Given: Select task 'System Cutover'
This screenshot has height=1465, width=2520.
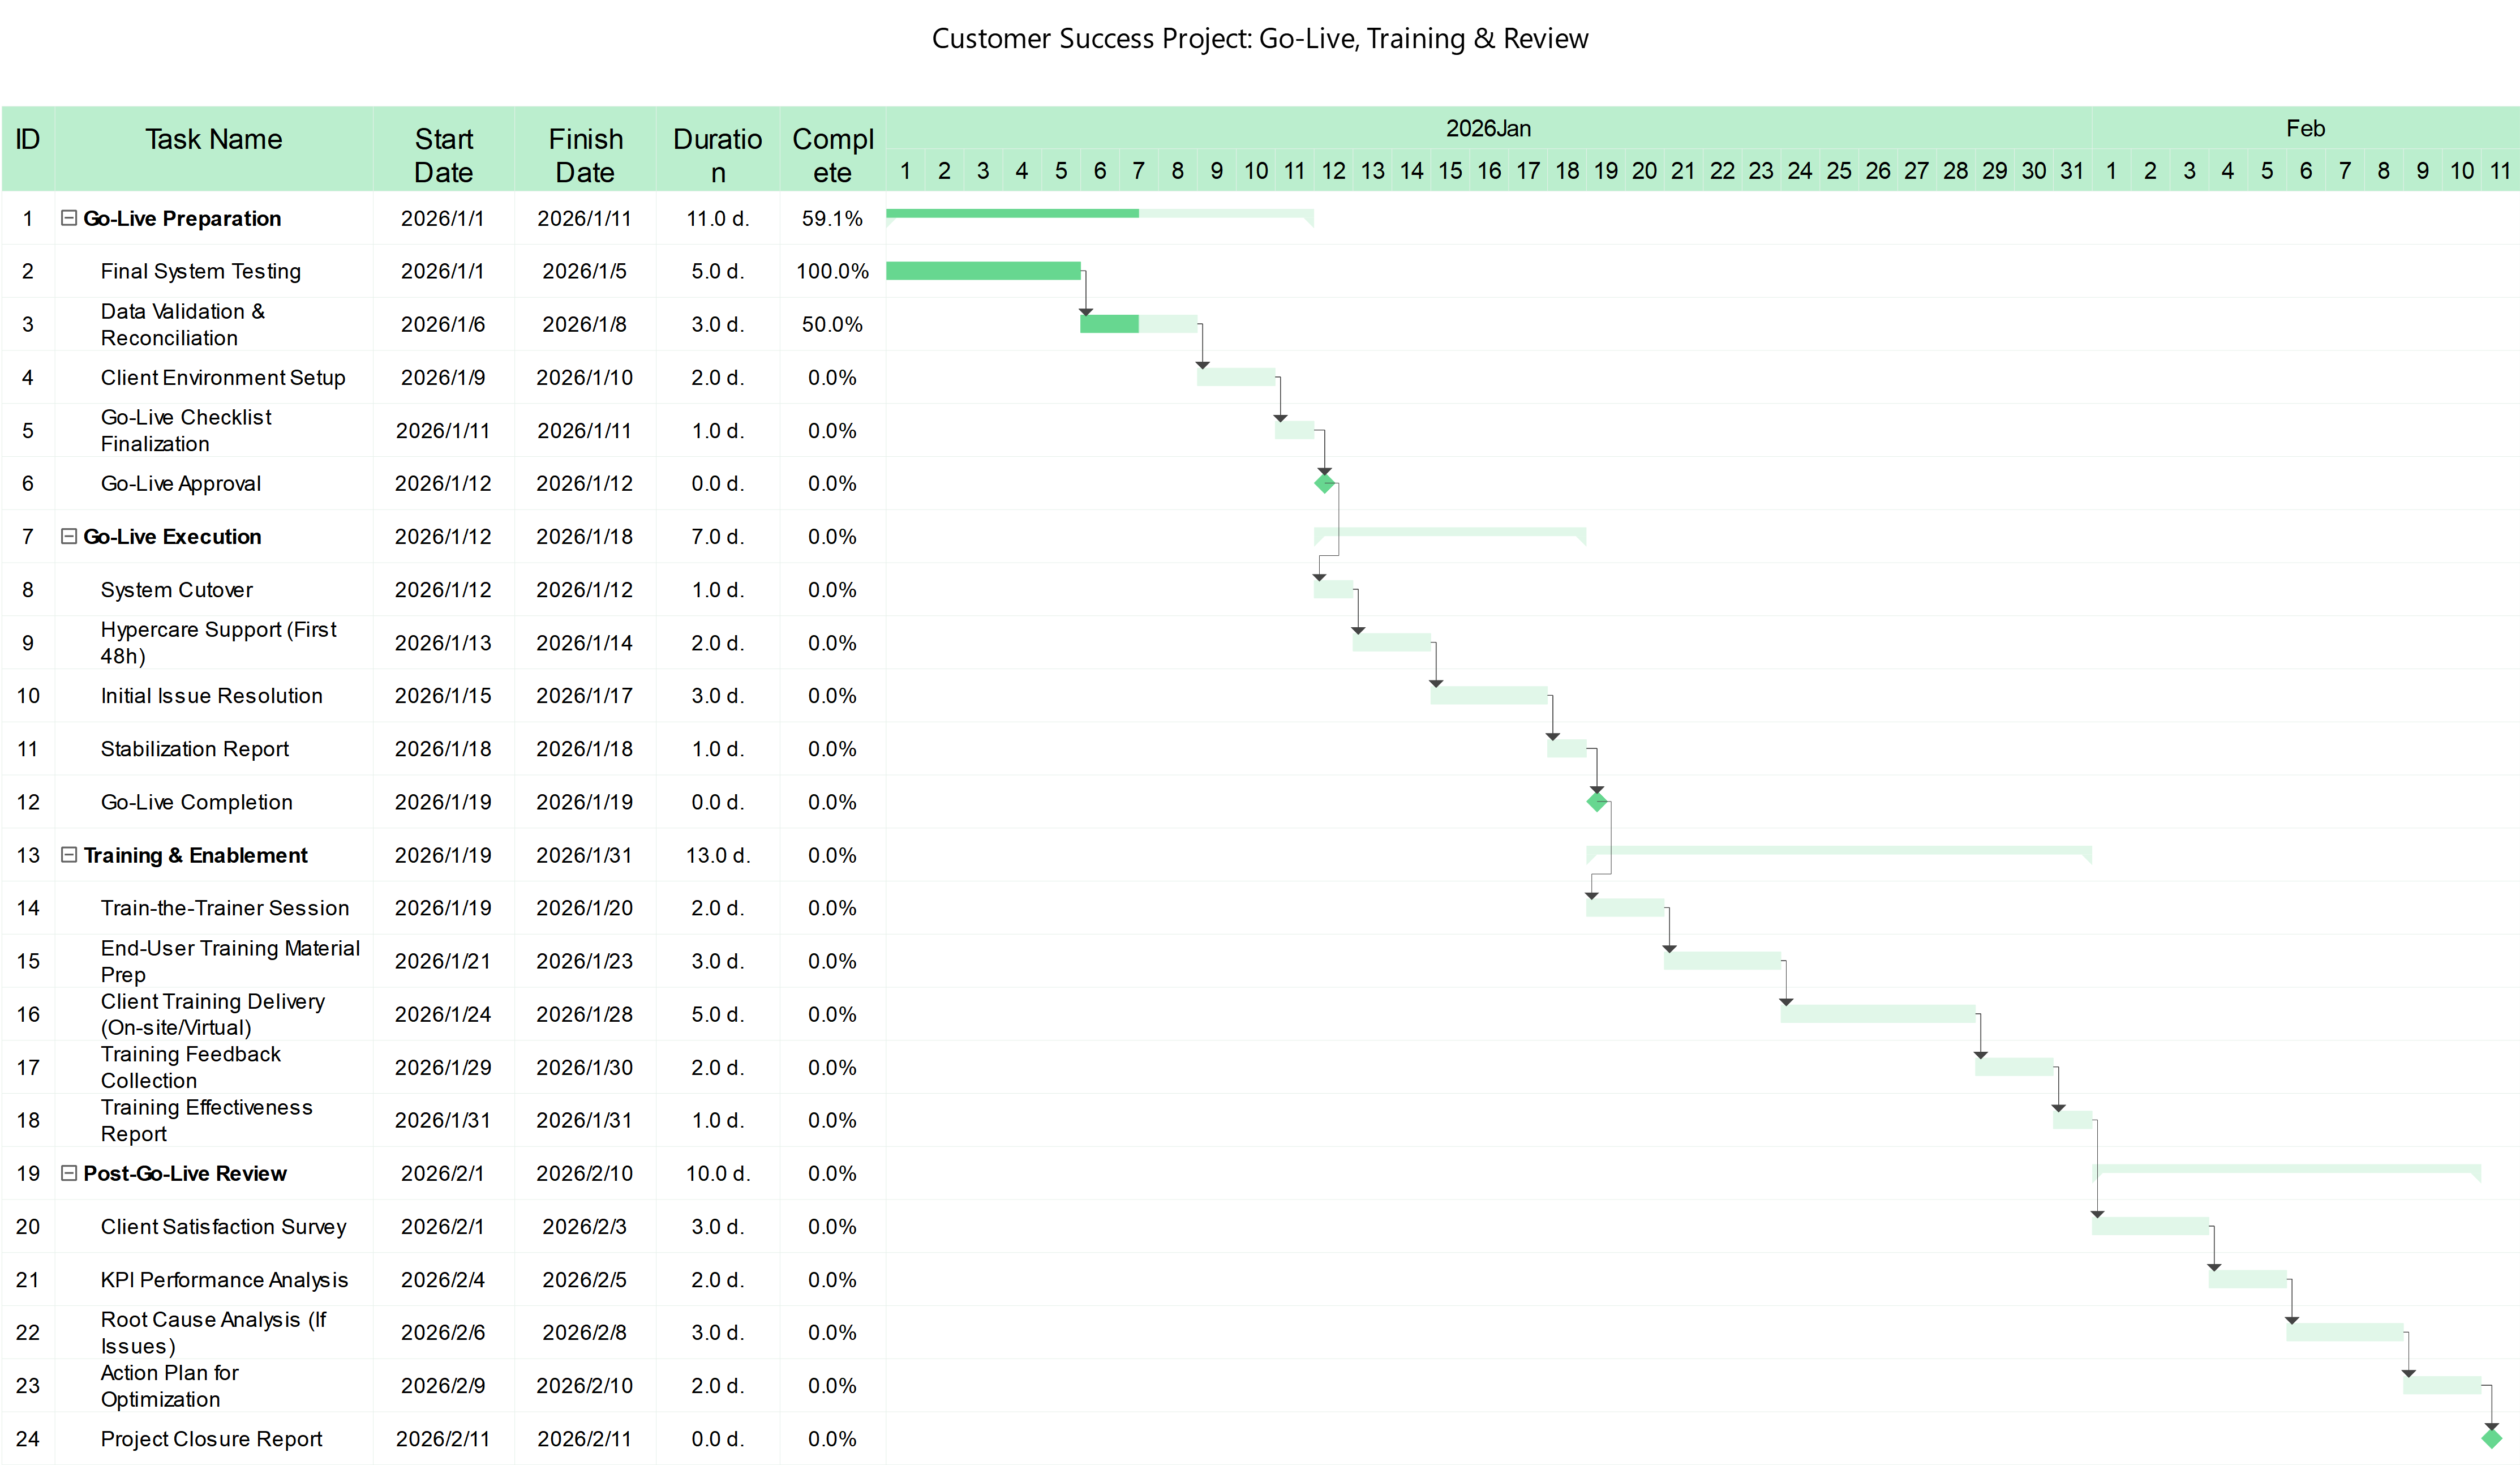Looking at the screenshot, I should point(177,590).
